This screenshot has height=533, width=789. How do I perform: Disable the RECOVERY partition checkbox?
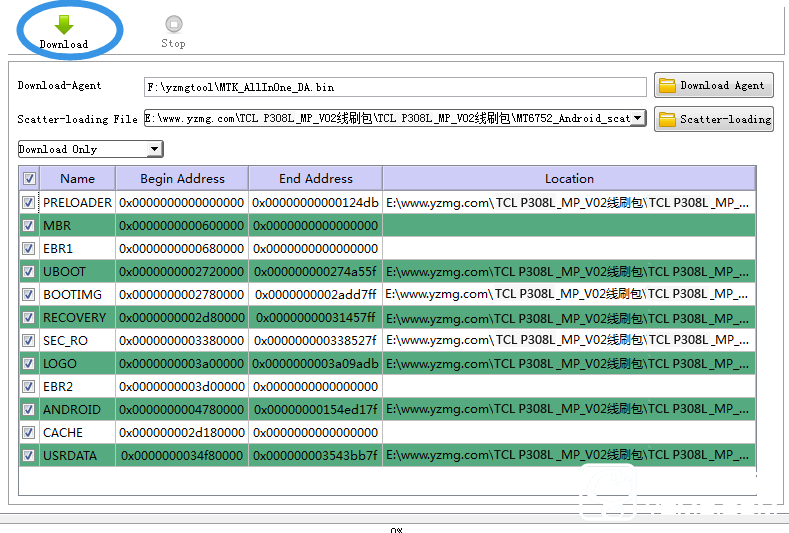pos(29,318)
